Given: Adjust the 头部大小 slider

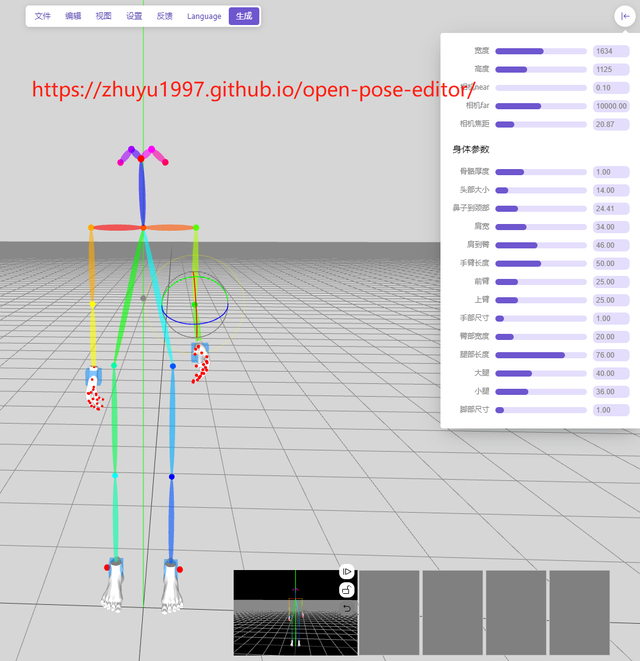Looking at the screenshot, I should (x=541, y=190).
